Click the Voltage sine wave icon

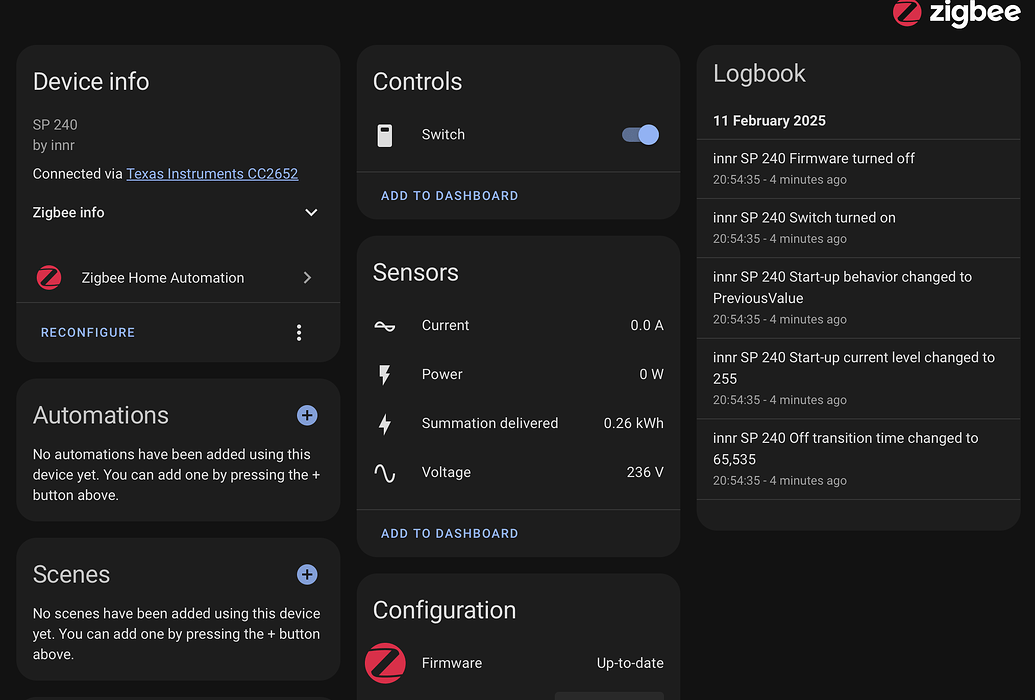385,473
